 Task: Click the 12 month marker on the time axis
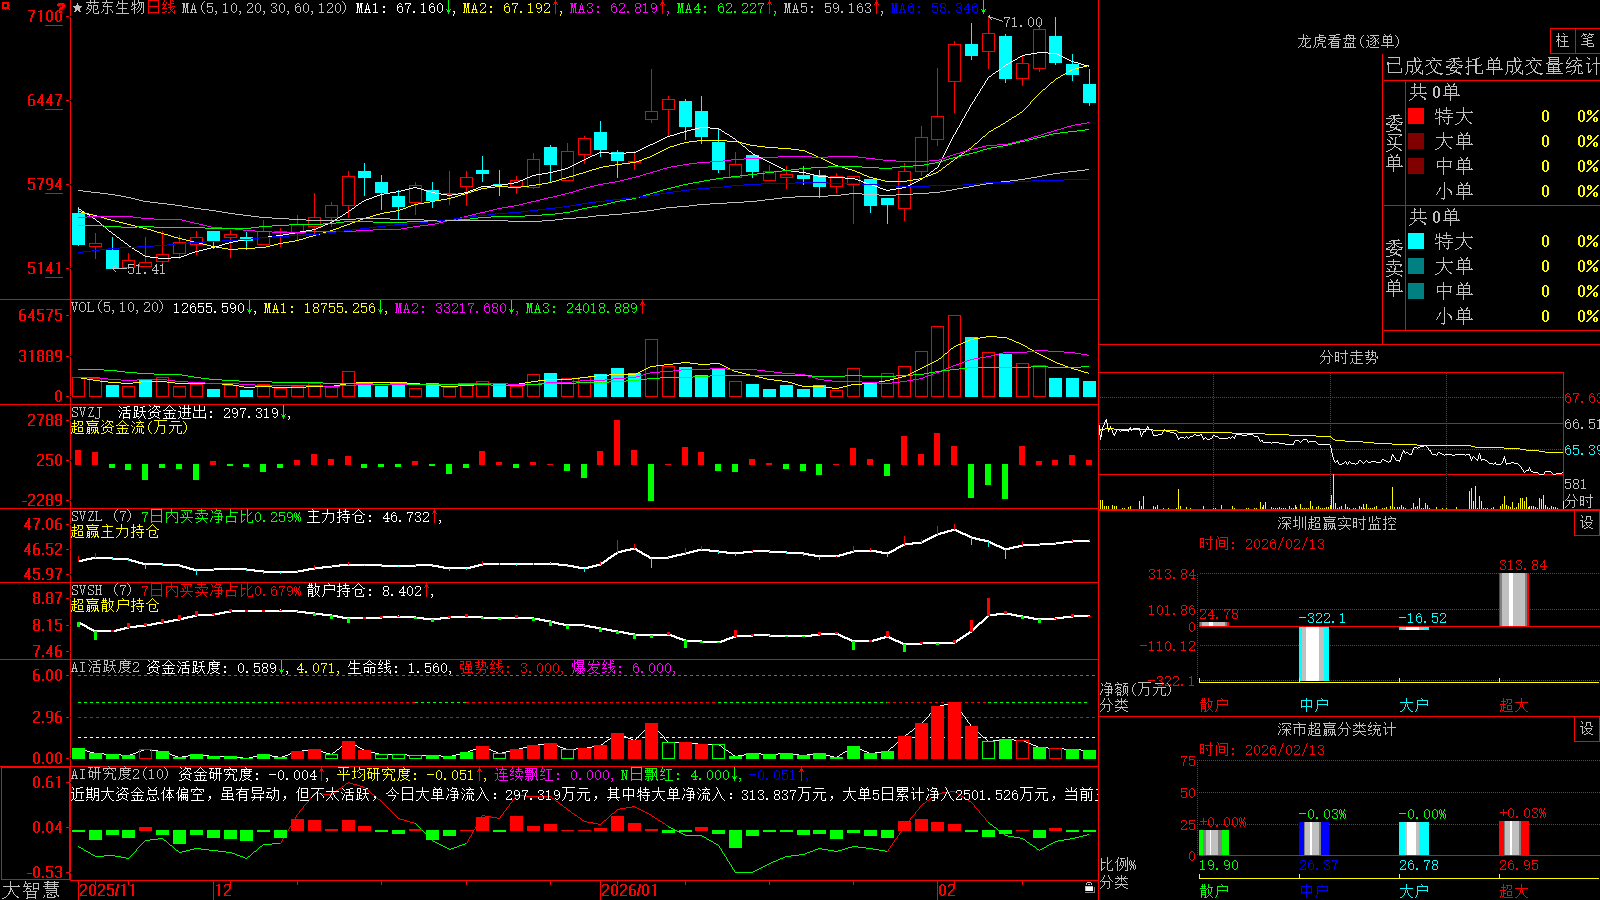(x=223, y=890)
